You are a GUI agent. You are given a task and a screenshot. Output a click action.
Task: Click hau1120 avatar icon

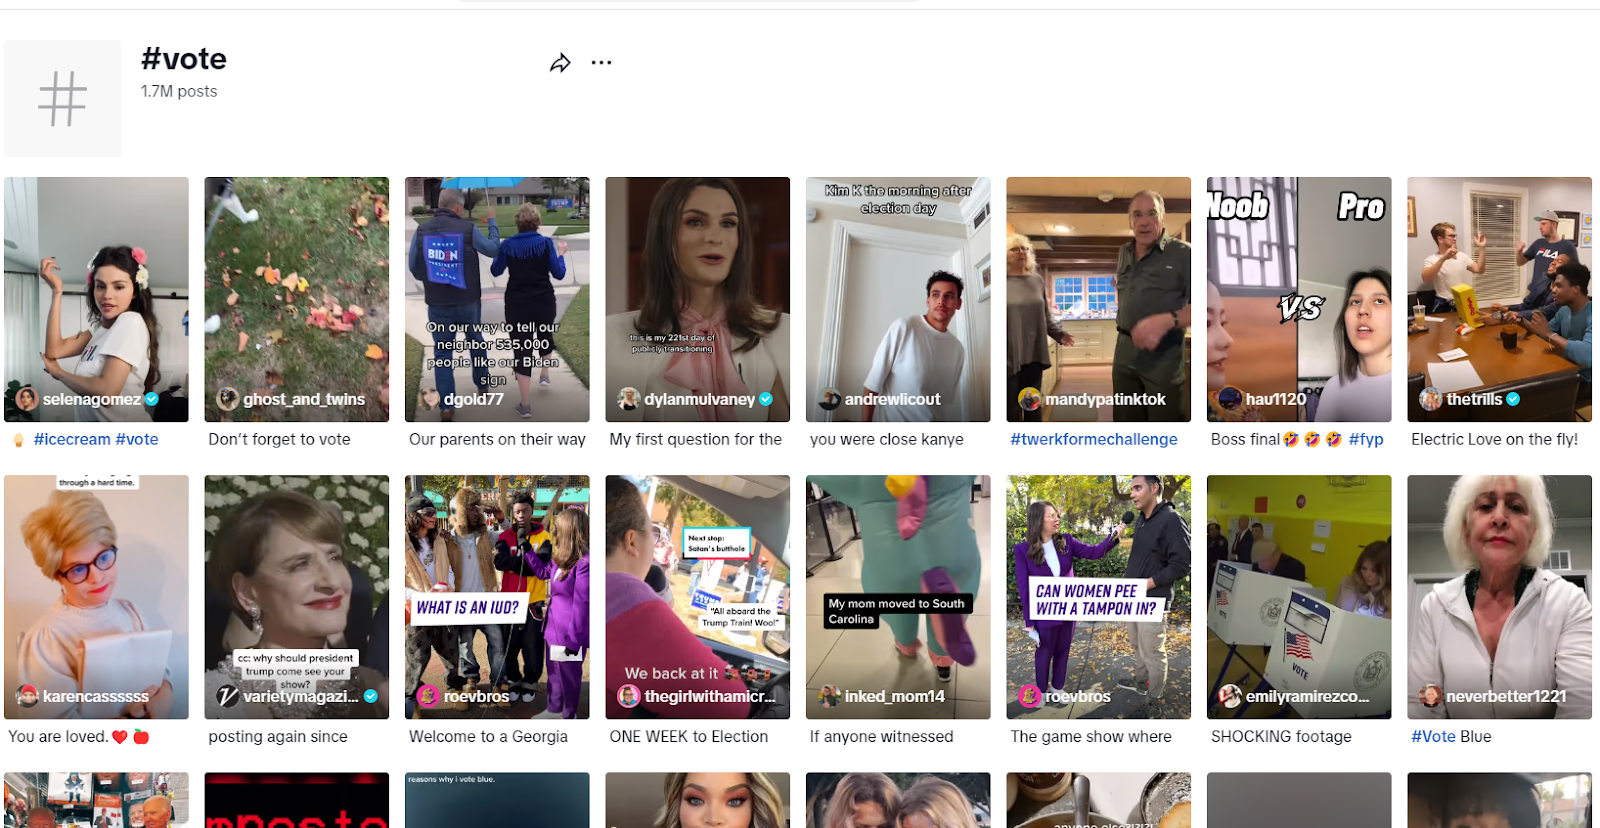[x=1230, y=399]
